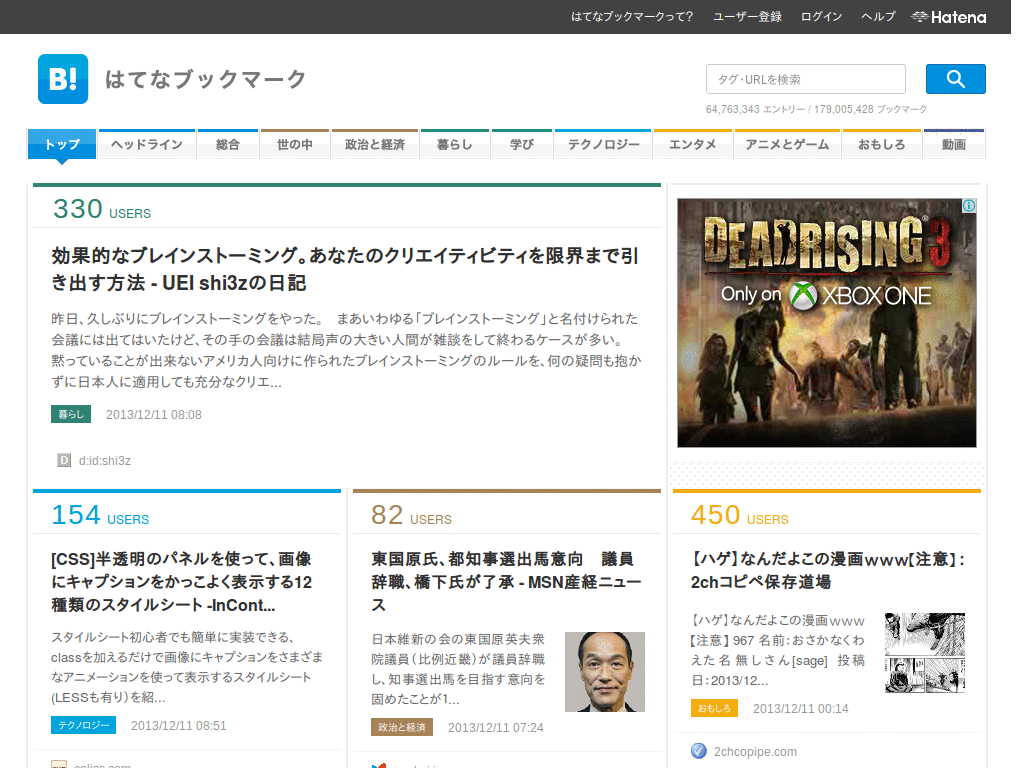This screenshot has height=768, width=1024.
Task: Click the Dead Rising 3 advertisement banner
Action: 827,323
